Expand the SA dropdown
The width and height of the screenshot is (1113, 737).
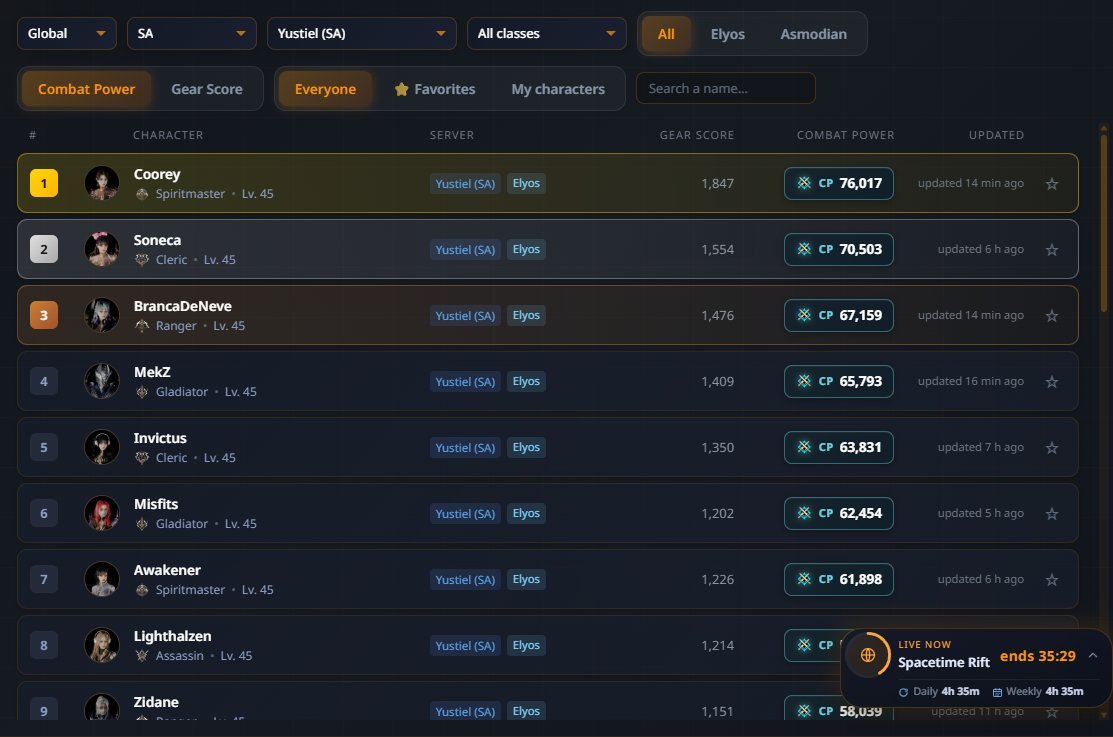pos(192,33)
